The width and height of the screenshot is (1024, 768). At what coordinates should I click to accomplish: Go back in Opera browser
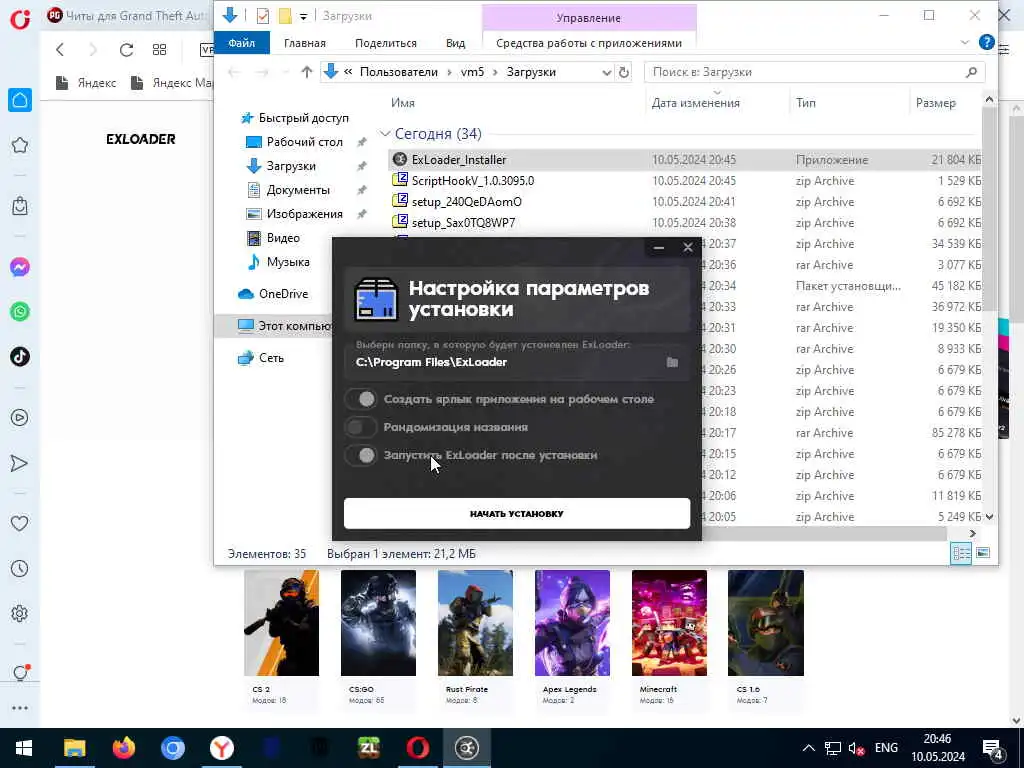tap(60, 50)
